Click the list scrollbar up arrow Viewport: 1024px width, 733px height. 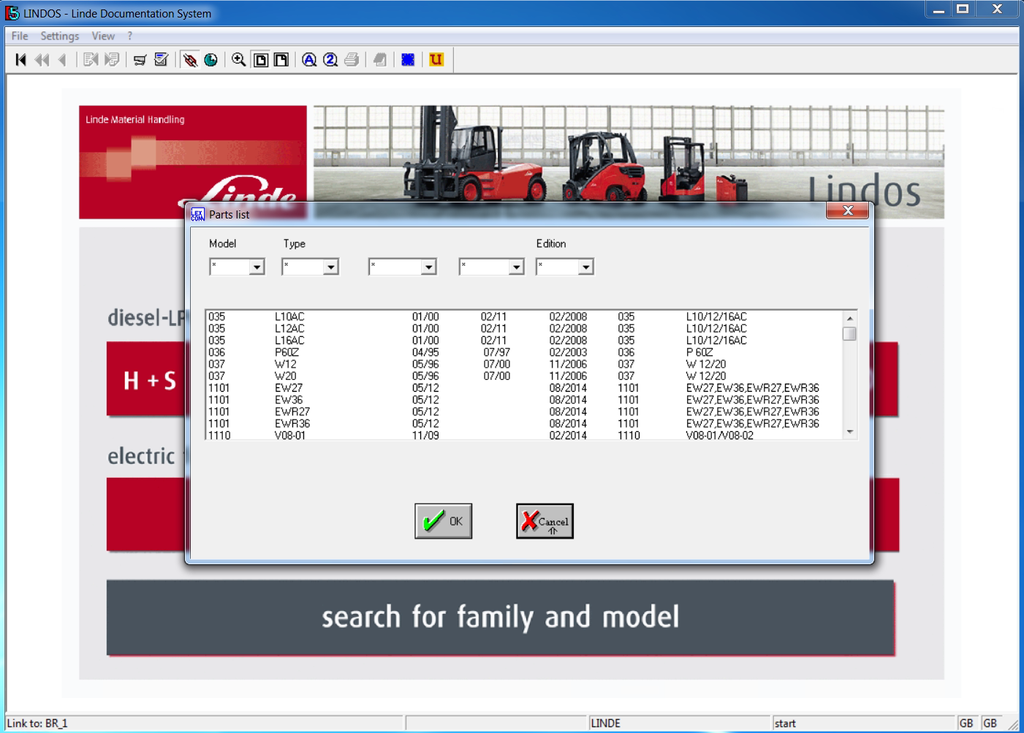[x=850, y=318]
